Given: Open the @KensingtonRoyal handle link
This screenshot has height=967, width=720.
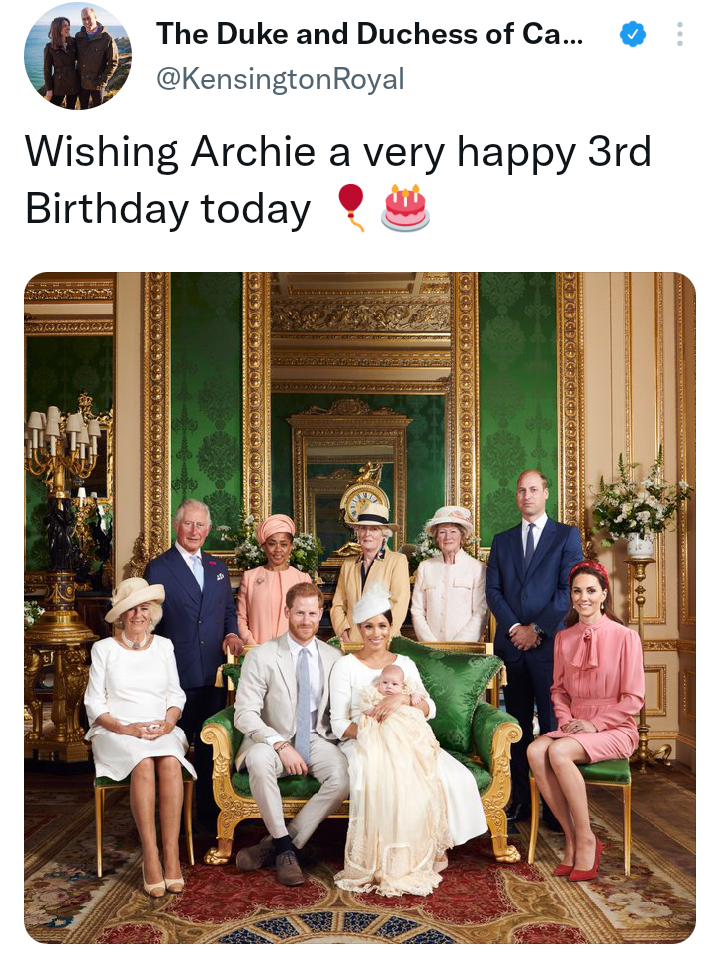Looking at the screenshot, I should [280, 78].
